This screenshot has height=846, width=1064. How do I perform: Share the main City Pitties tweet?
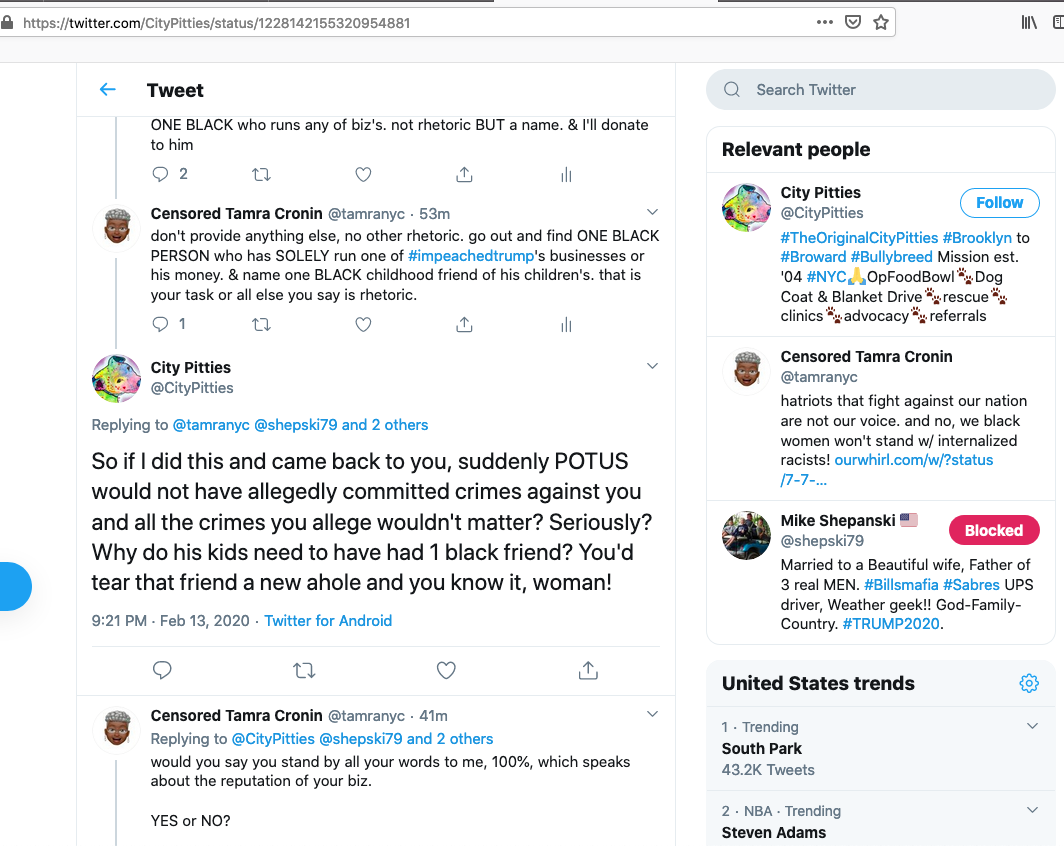coord(588,670)
